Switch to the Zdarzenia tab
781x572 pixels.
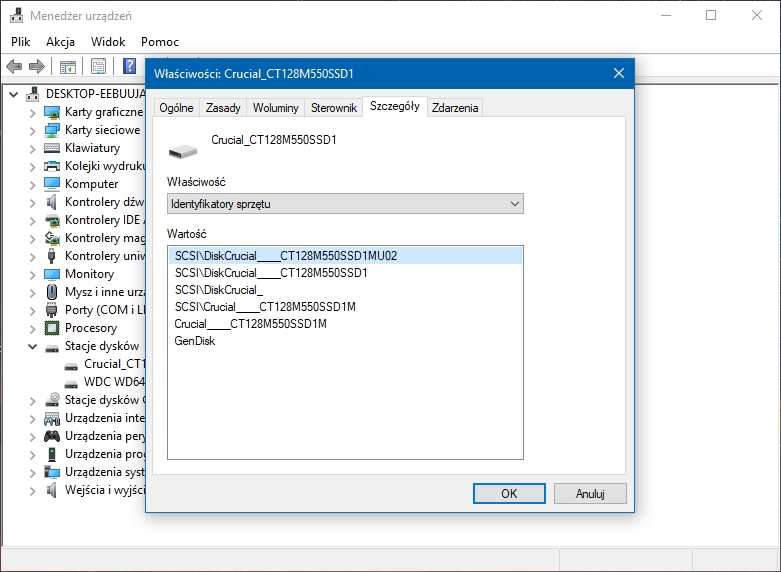click(455, 108)
